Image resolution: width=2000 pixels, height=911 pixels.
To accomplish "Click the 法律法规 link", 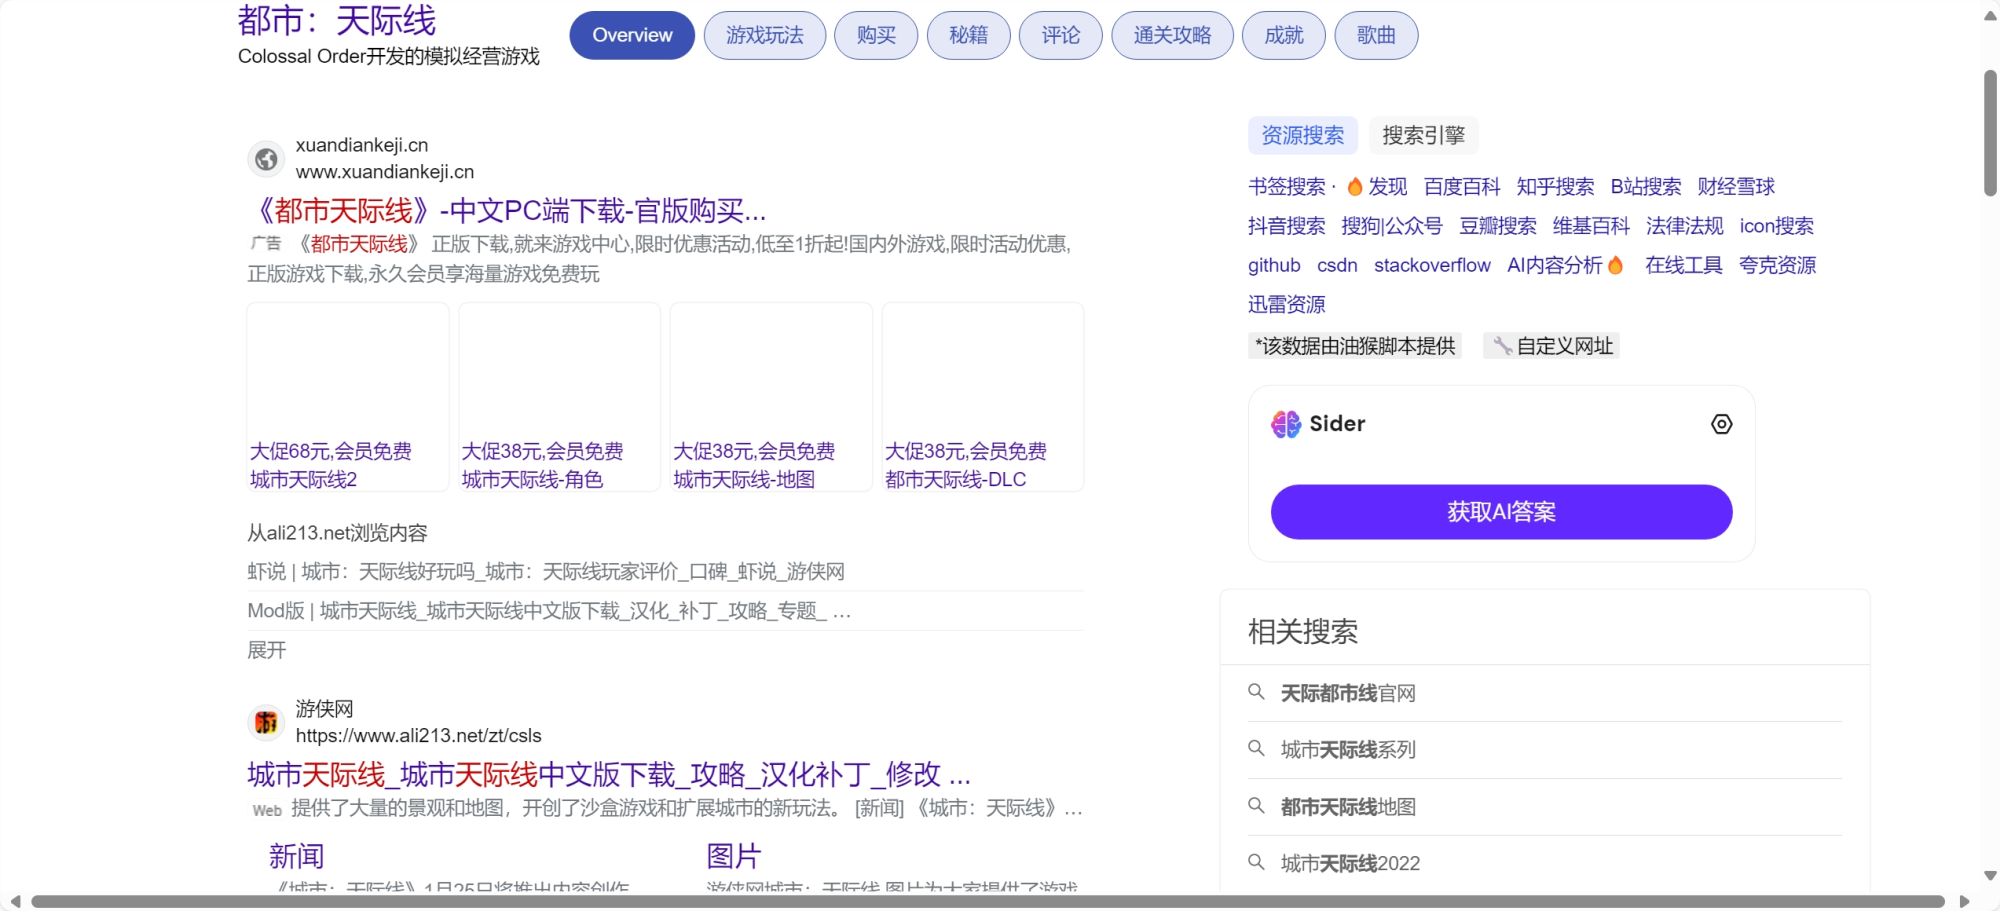I will [1685, 226].
